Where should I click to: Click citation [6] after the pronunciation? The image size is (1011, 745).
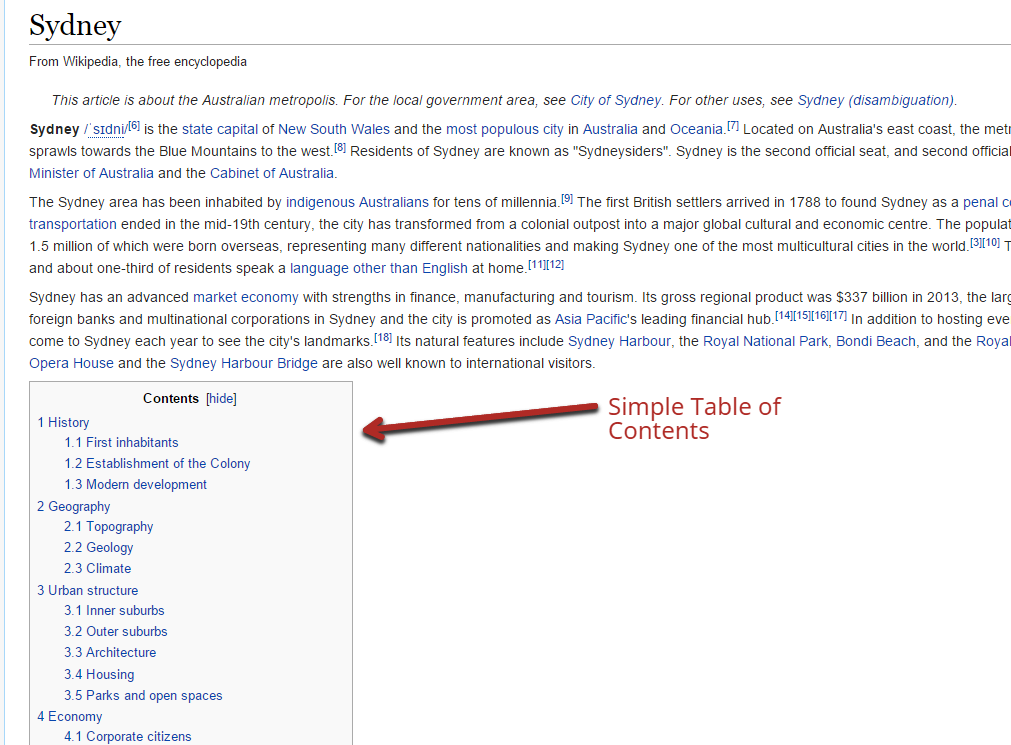(133, 126)
